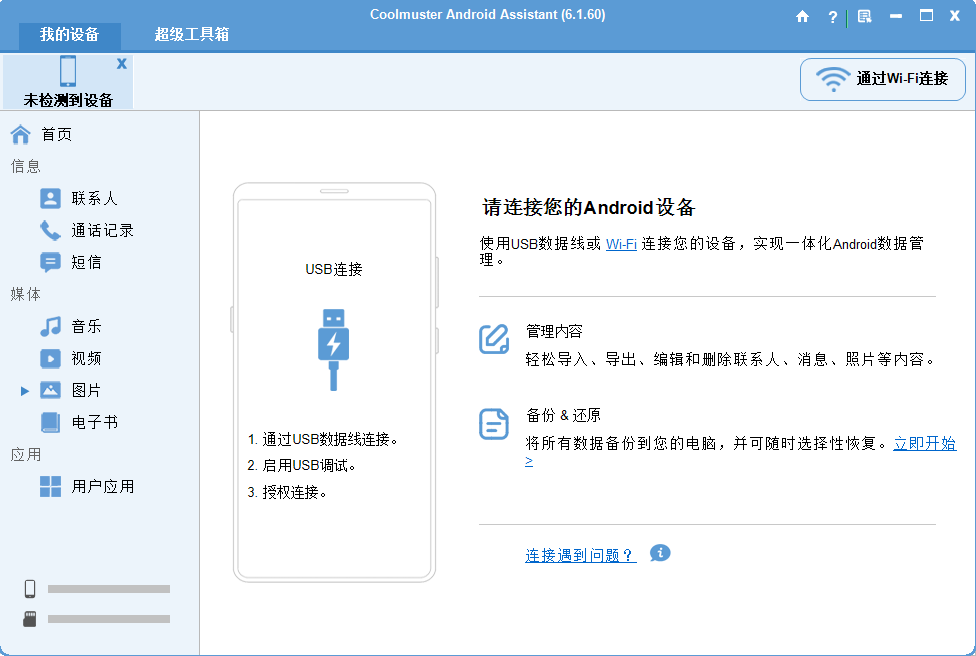Click the USB plug illustration icon
The image size is (976, 656).
[334, 350]
